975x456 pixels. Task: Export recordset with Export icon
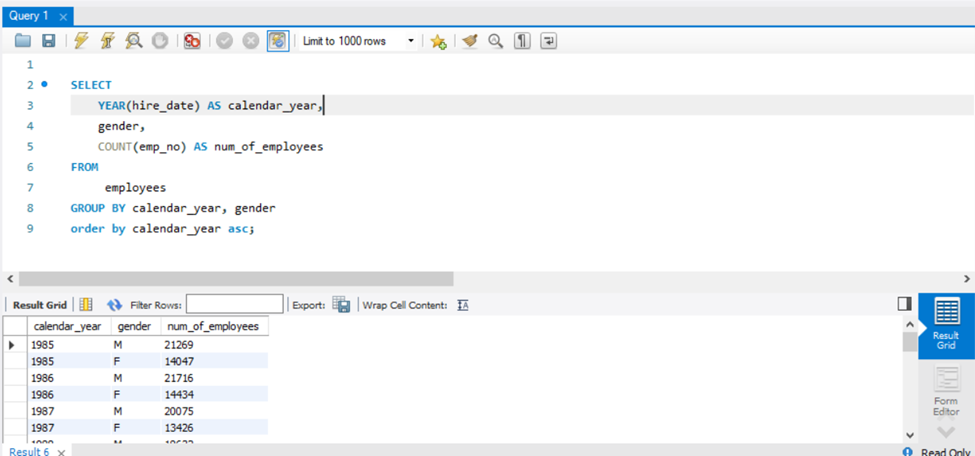(341, 305)
